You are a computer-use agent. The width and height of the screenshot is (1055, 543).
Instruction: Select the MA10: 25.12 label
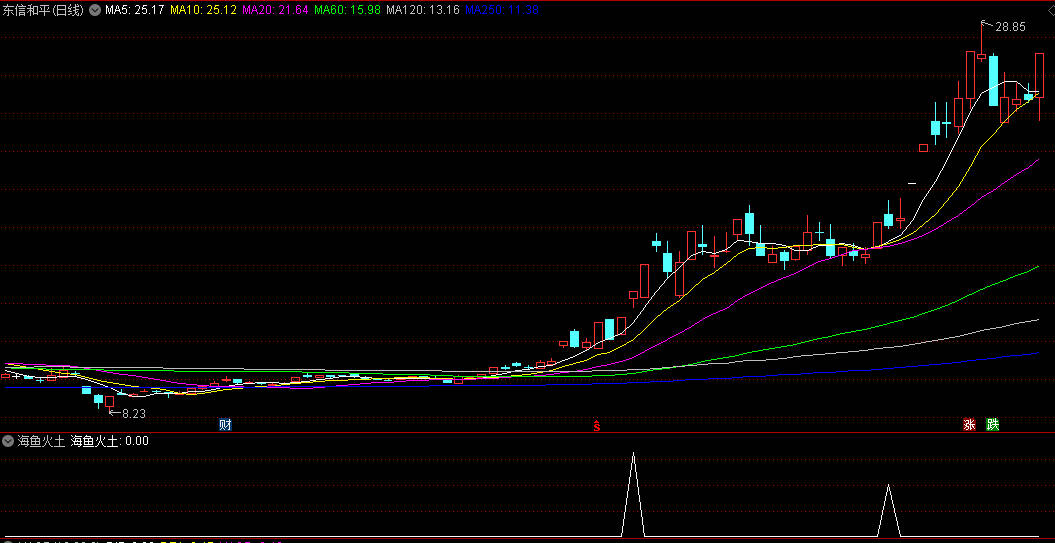[x=203, y=10]
